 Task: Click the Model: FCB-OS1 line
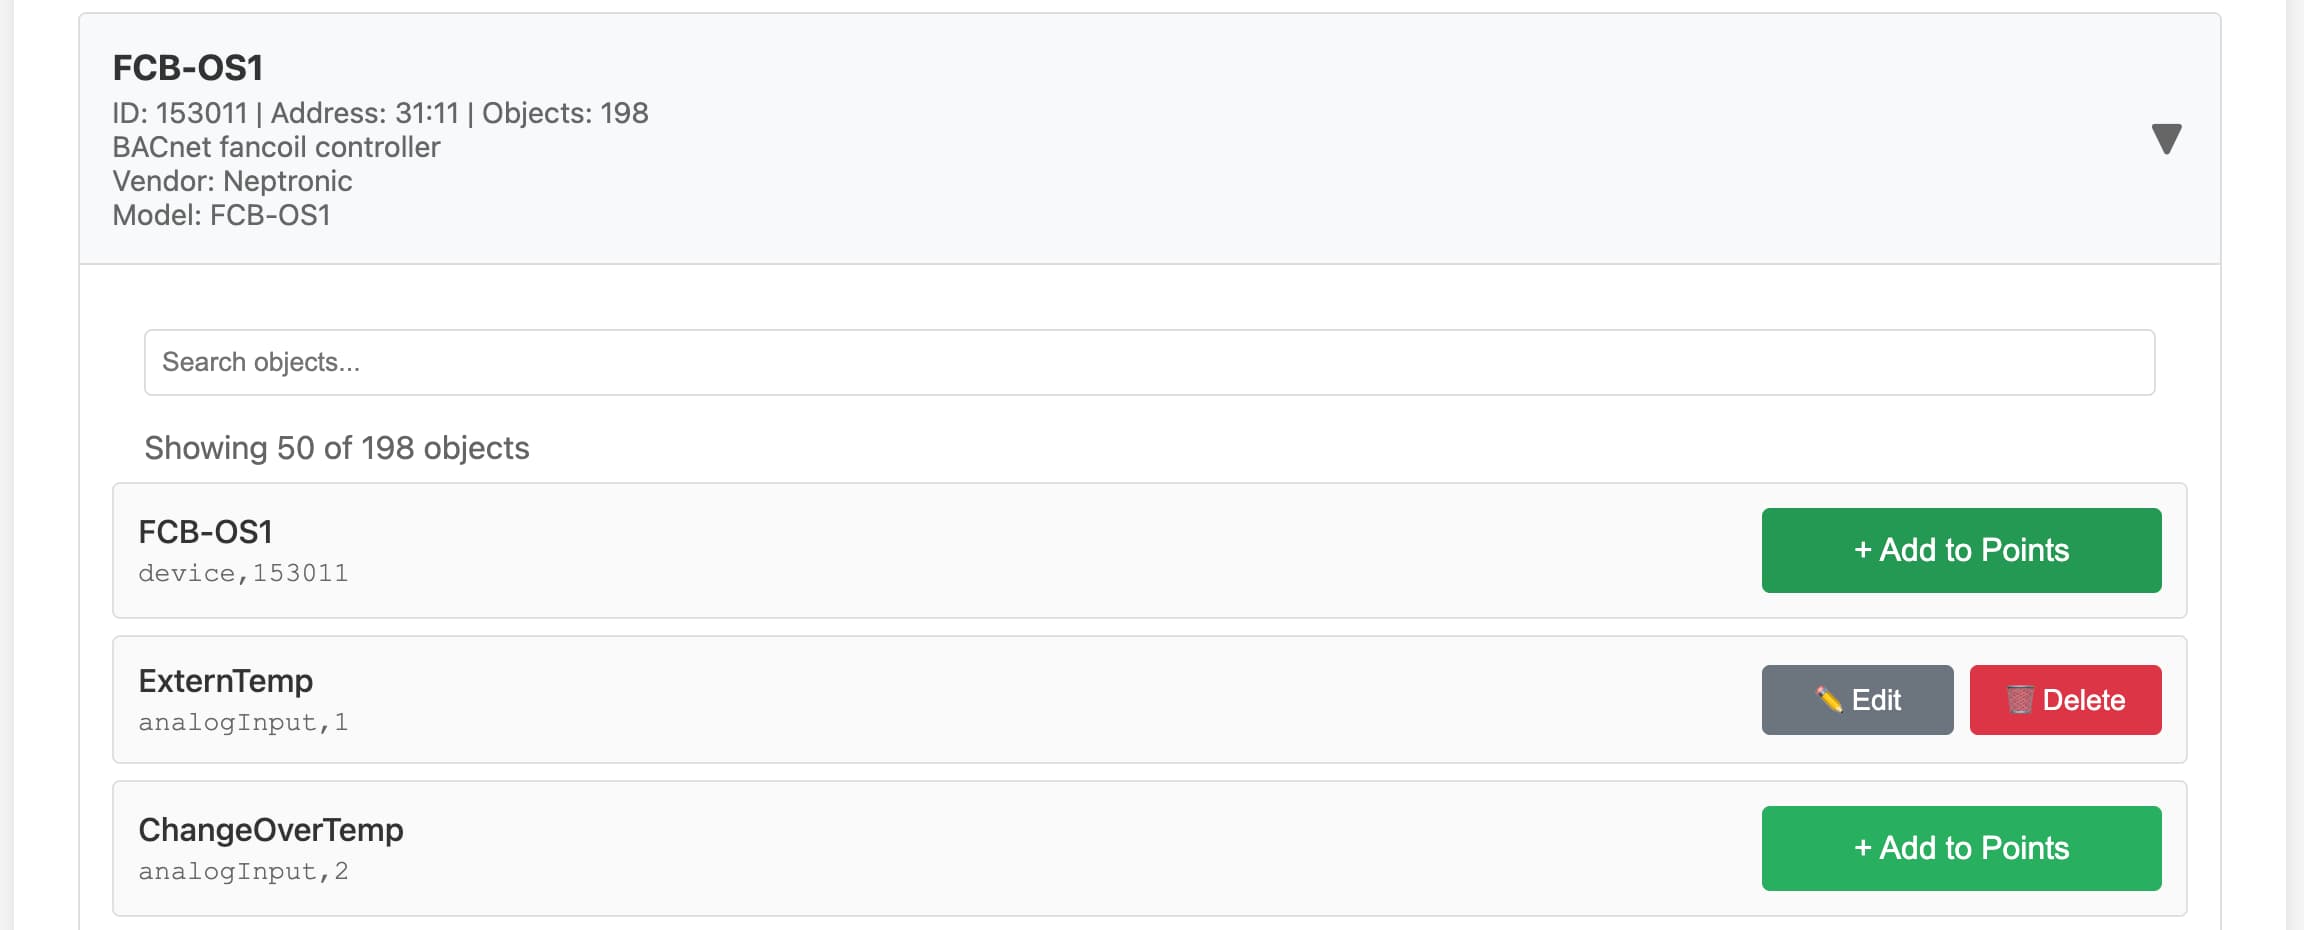[x=221, y=215]
